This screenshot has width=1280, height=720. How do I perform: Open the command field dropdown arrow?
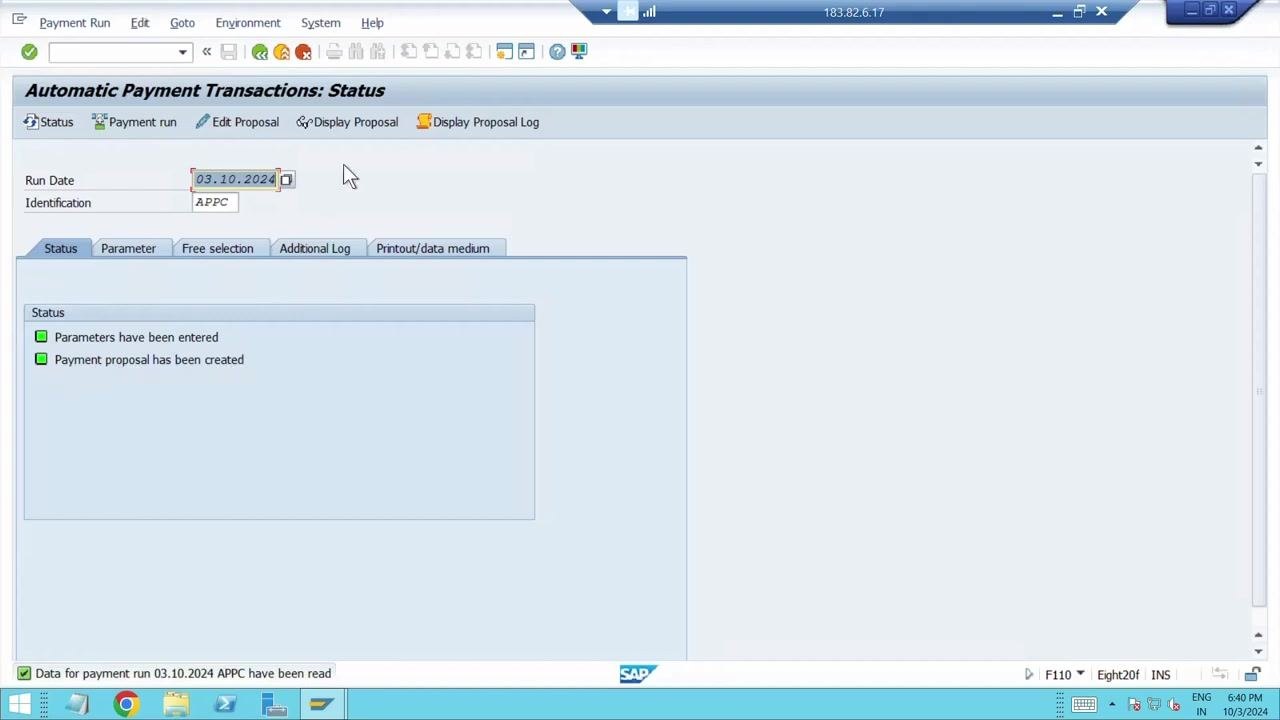pyautogui.click(x=182, y=52)
